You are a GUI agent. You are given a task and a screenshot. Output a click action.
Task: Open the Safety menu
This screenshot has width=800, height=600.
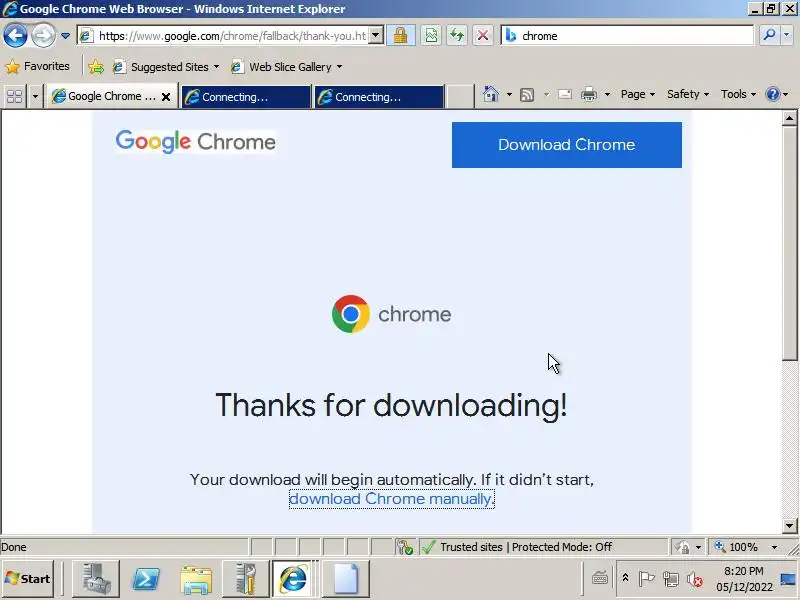(688, 94)
